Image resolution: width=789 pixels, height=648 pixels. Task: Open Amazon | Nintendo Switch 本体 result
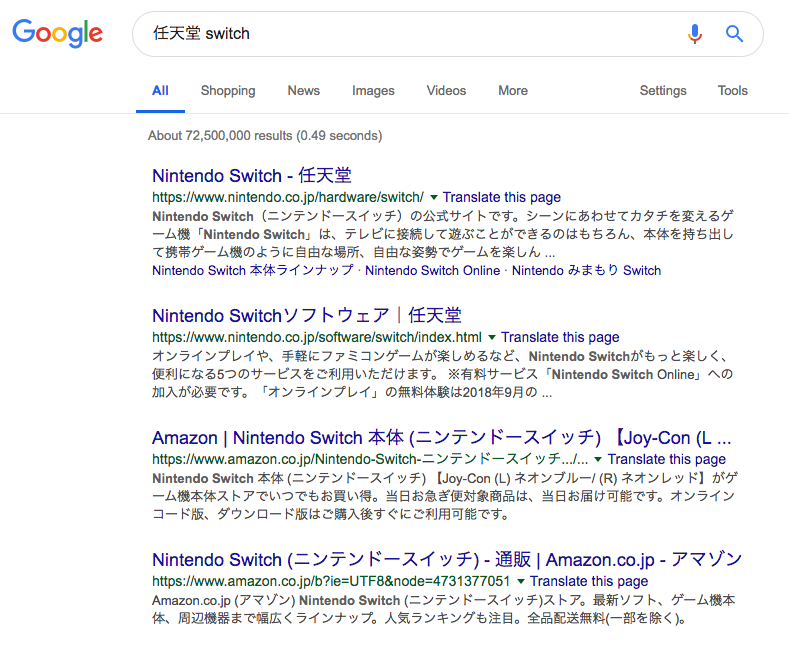coord(441,438)
